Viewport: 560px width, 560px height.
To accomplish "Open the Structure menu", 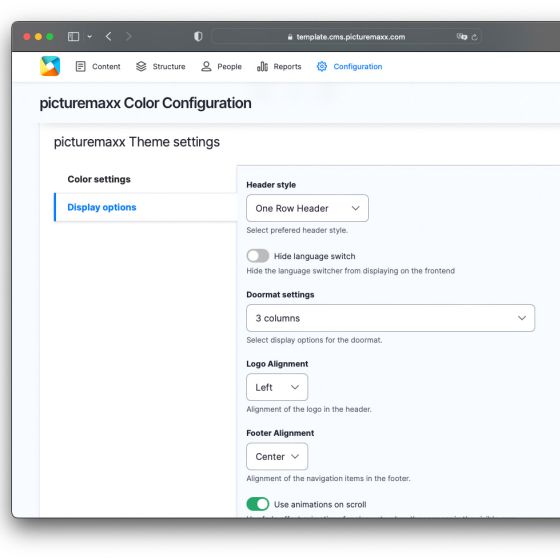I will point(161,66).
